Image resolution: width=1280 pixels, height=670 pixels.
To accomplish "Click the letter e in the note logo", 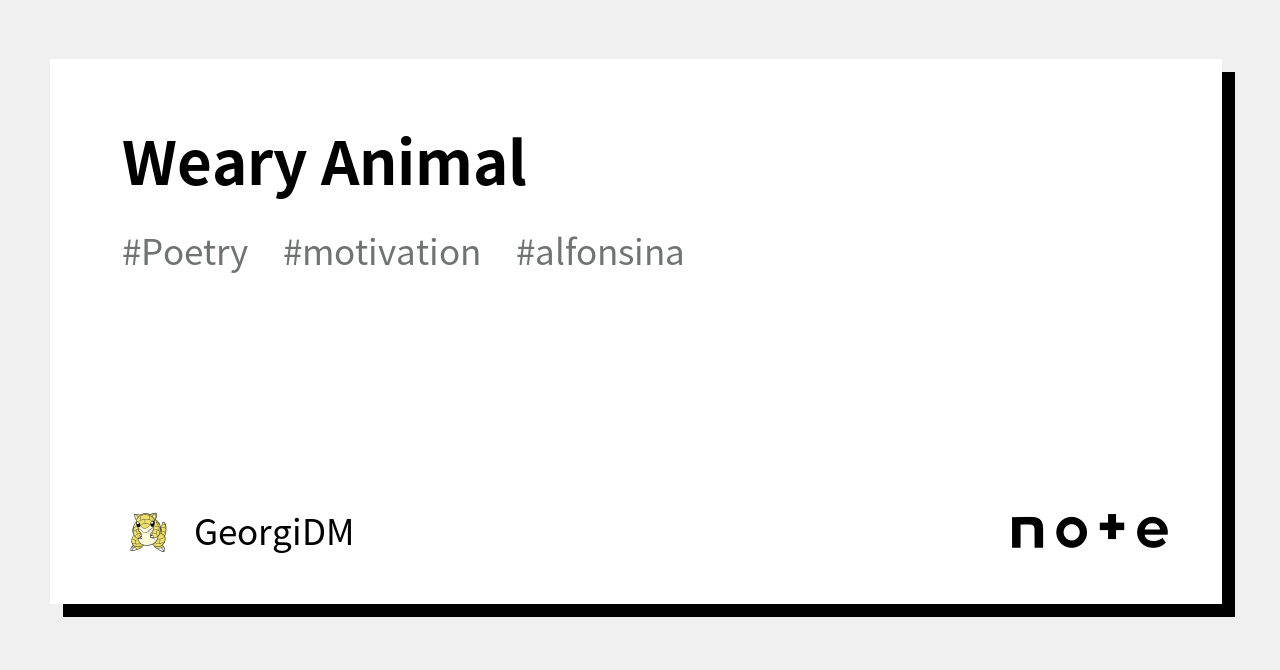I will click(x=1152, y=532).
